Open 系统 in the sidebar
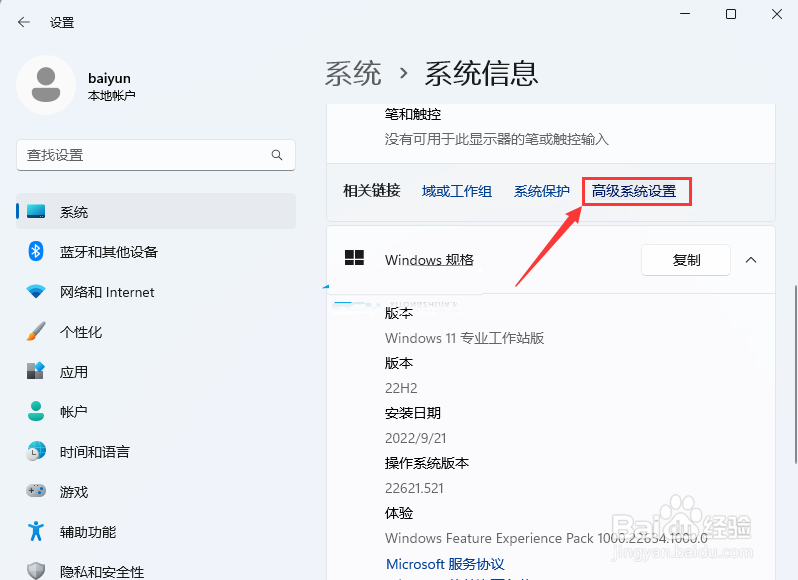The height and width of the screenshot is (580, 798). [156, 211]
